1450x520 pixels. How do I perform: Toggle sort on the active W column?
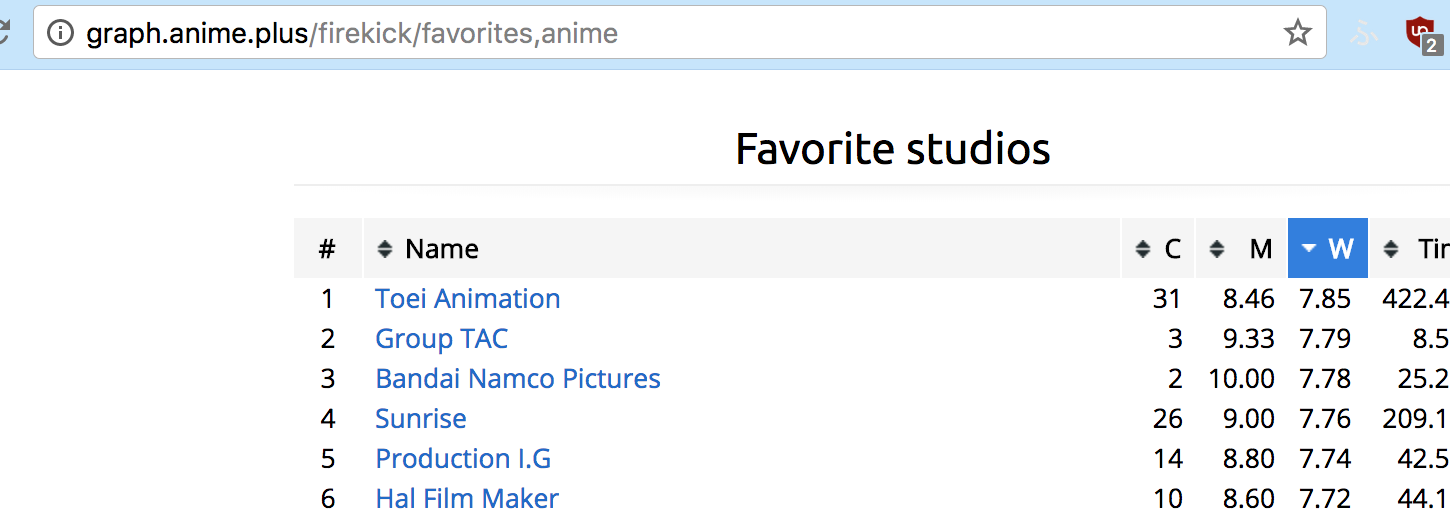(1327, 248)
